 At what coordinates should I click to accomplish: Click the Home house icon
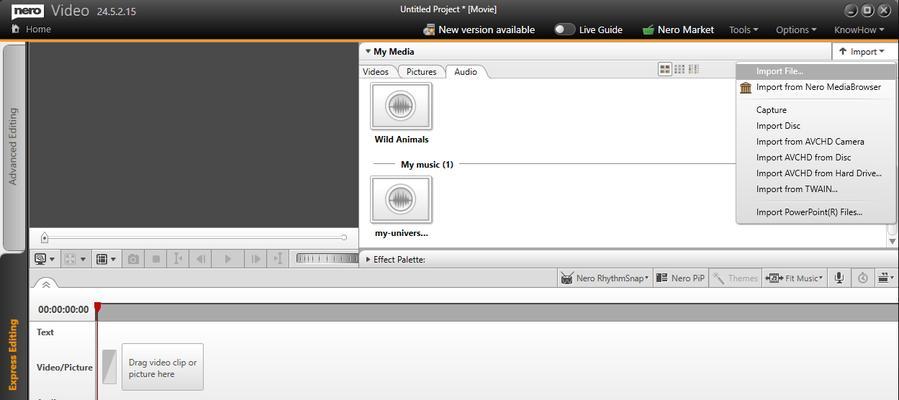pyautogui.click(x=15, y=29)
